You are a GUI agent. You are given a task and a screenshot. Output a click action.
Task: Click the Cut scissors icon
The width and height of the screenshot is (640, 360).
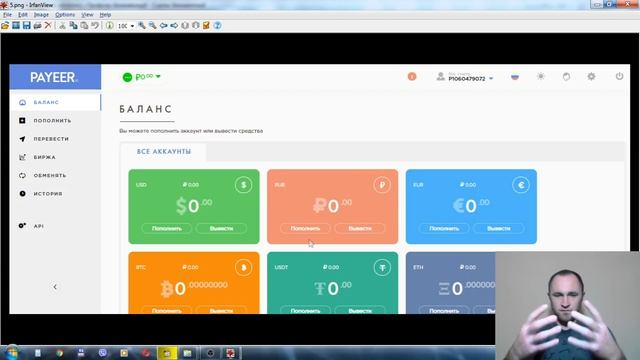(x=62, y=25)
